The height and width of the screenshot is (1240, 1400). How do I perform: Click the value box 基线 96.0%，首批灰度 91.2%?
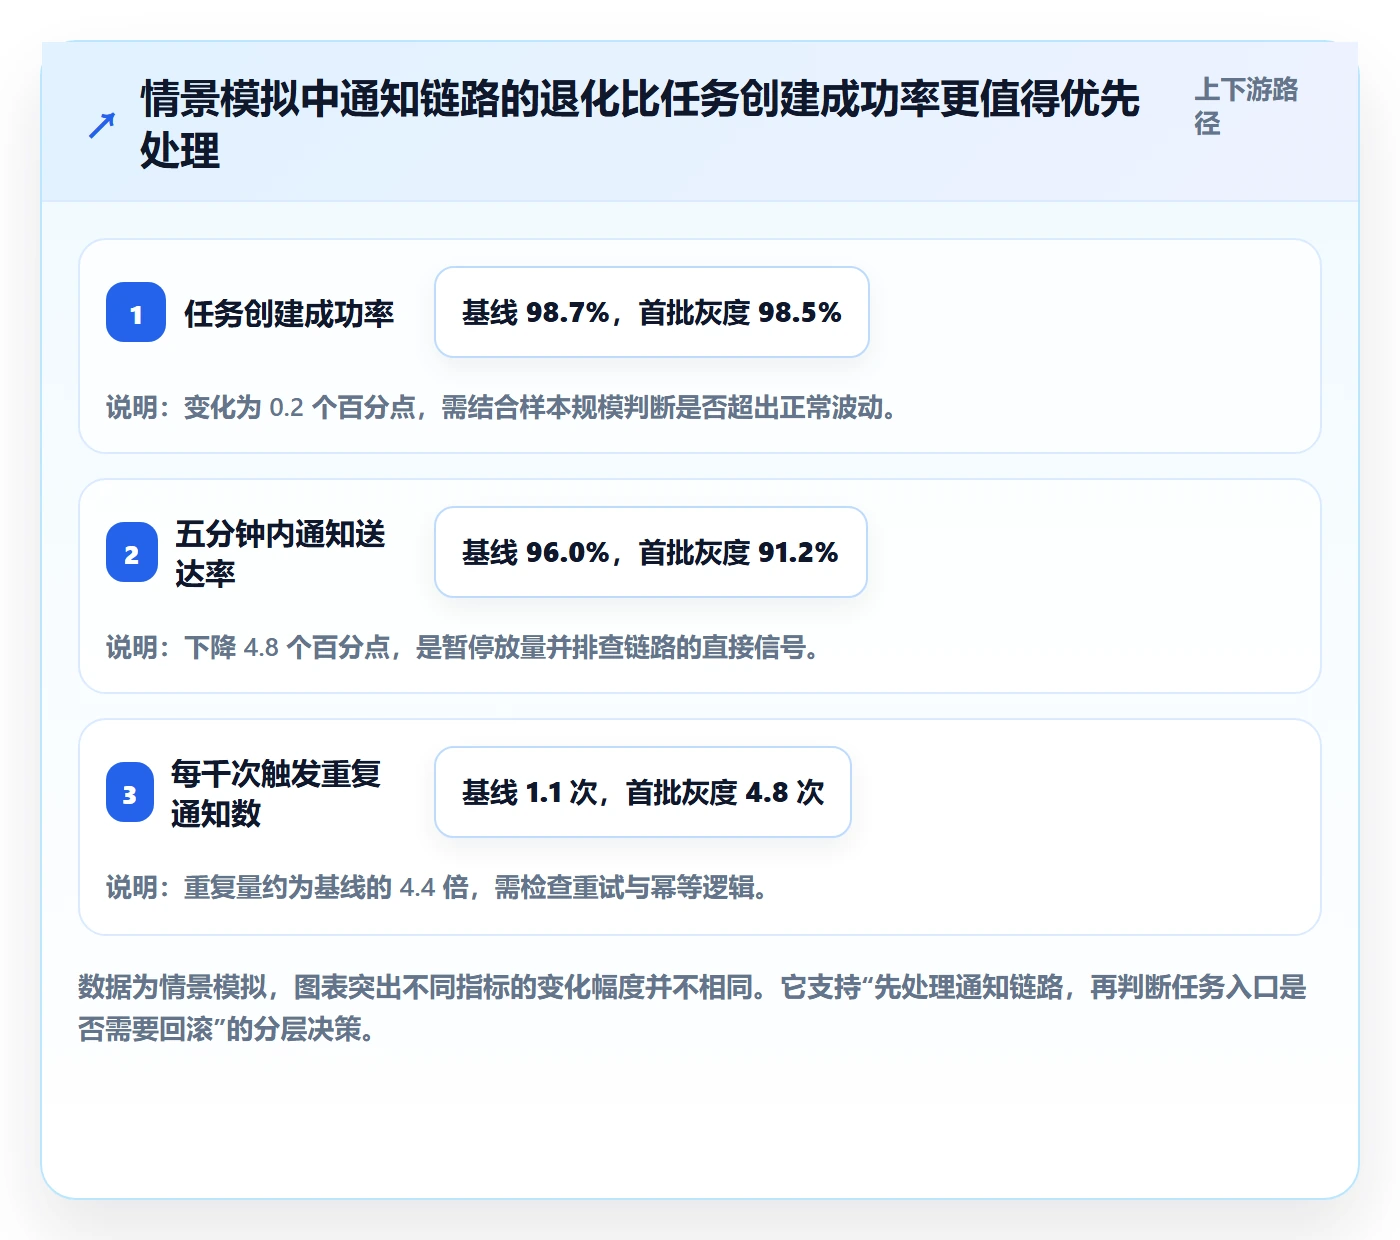651,552
